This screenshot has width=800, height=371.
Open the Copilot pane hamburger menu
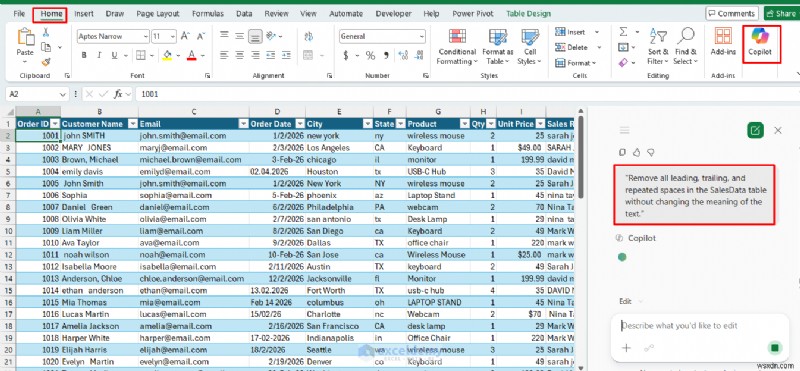[x=624, y=130]
